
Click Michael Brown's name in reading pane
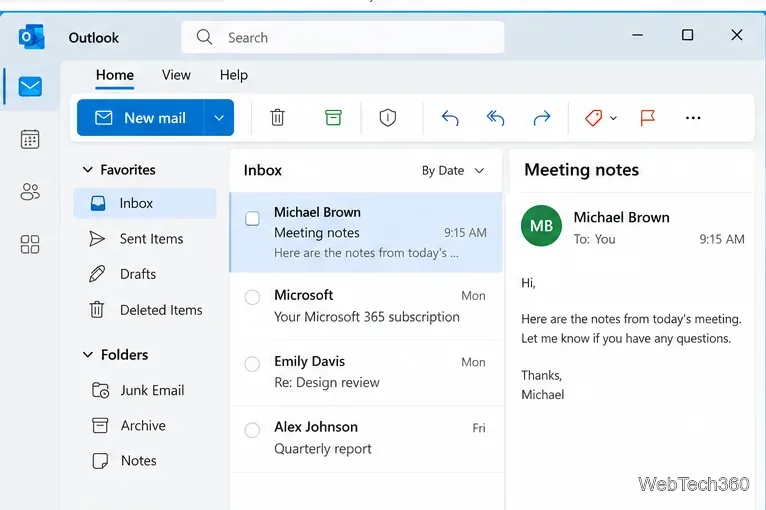point(621,217)
